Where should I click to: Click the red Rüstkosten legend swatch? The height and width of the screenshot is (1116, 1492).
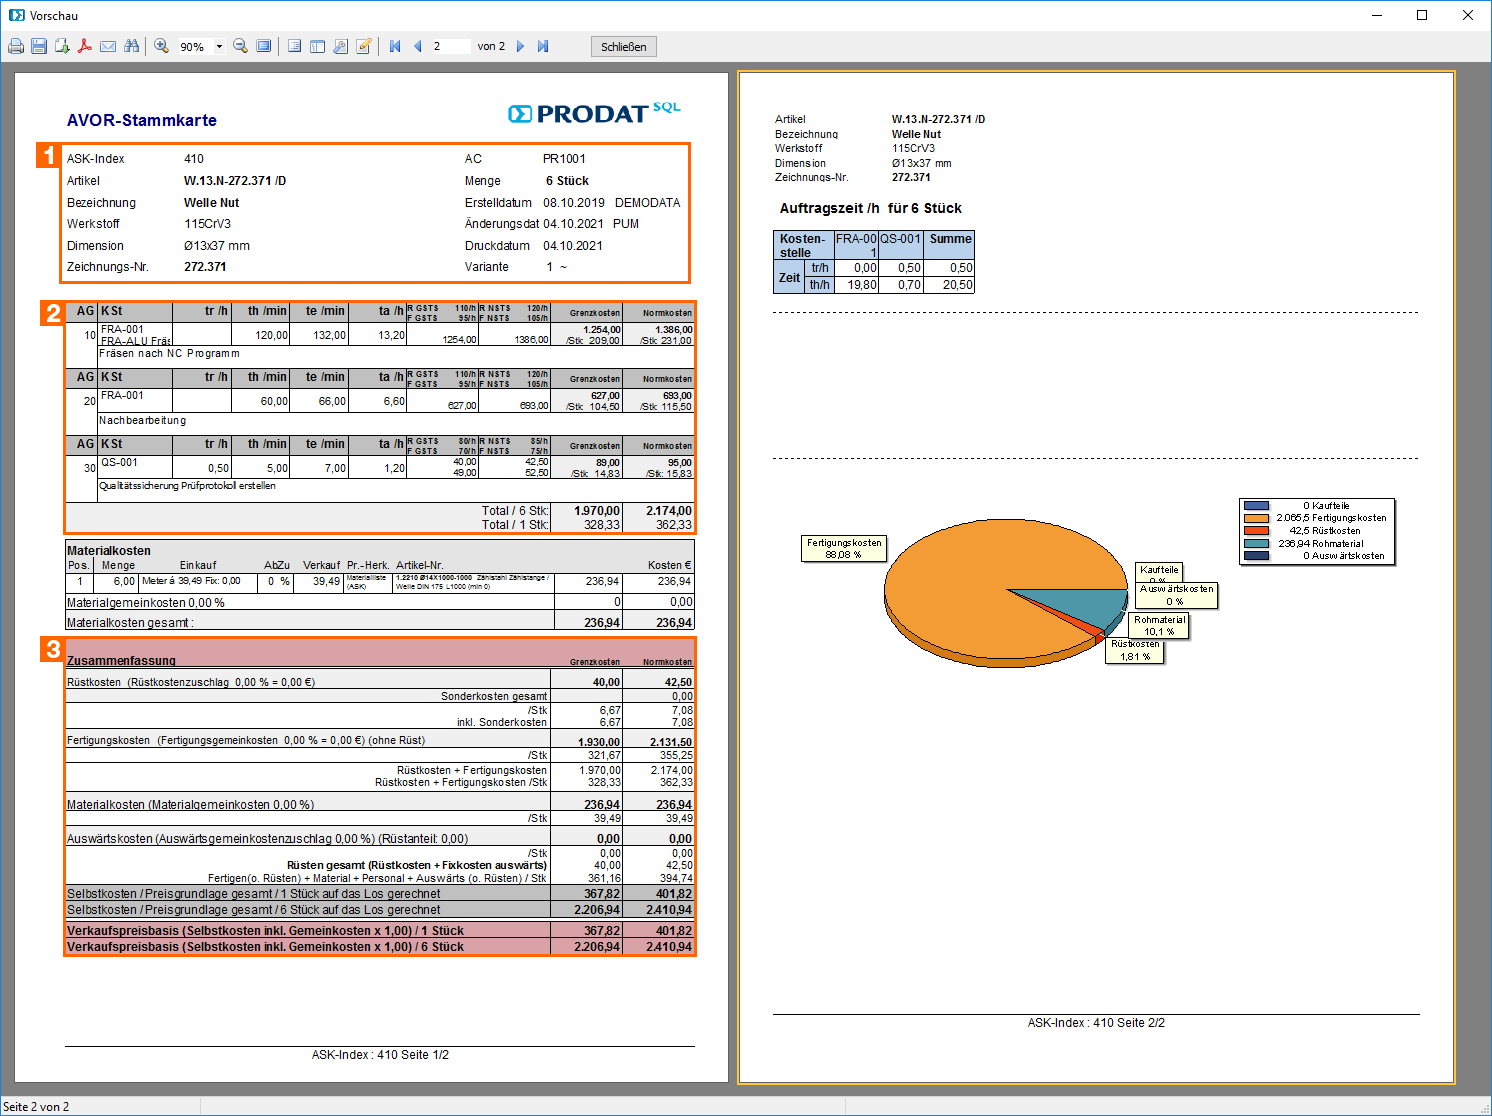point(1256,531)
